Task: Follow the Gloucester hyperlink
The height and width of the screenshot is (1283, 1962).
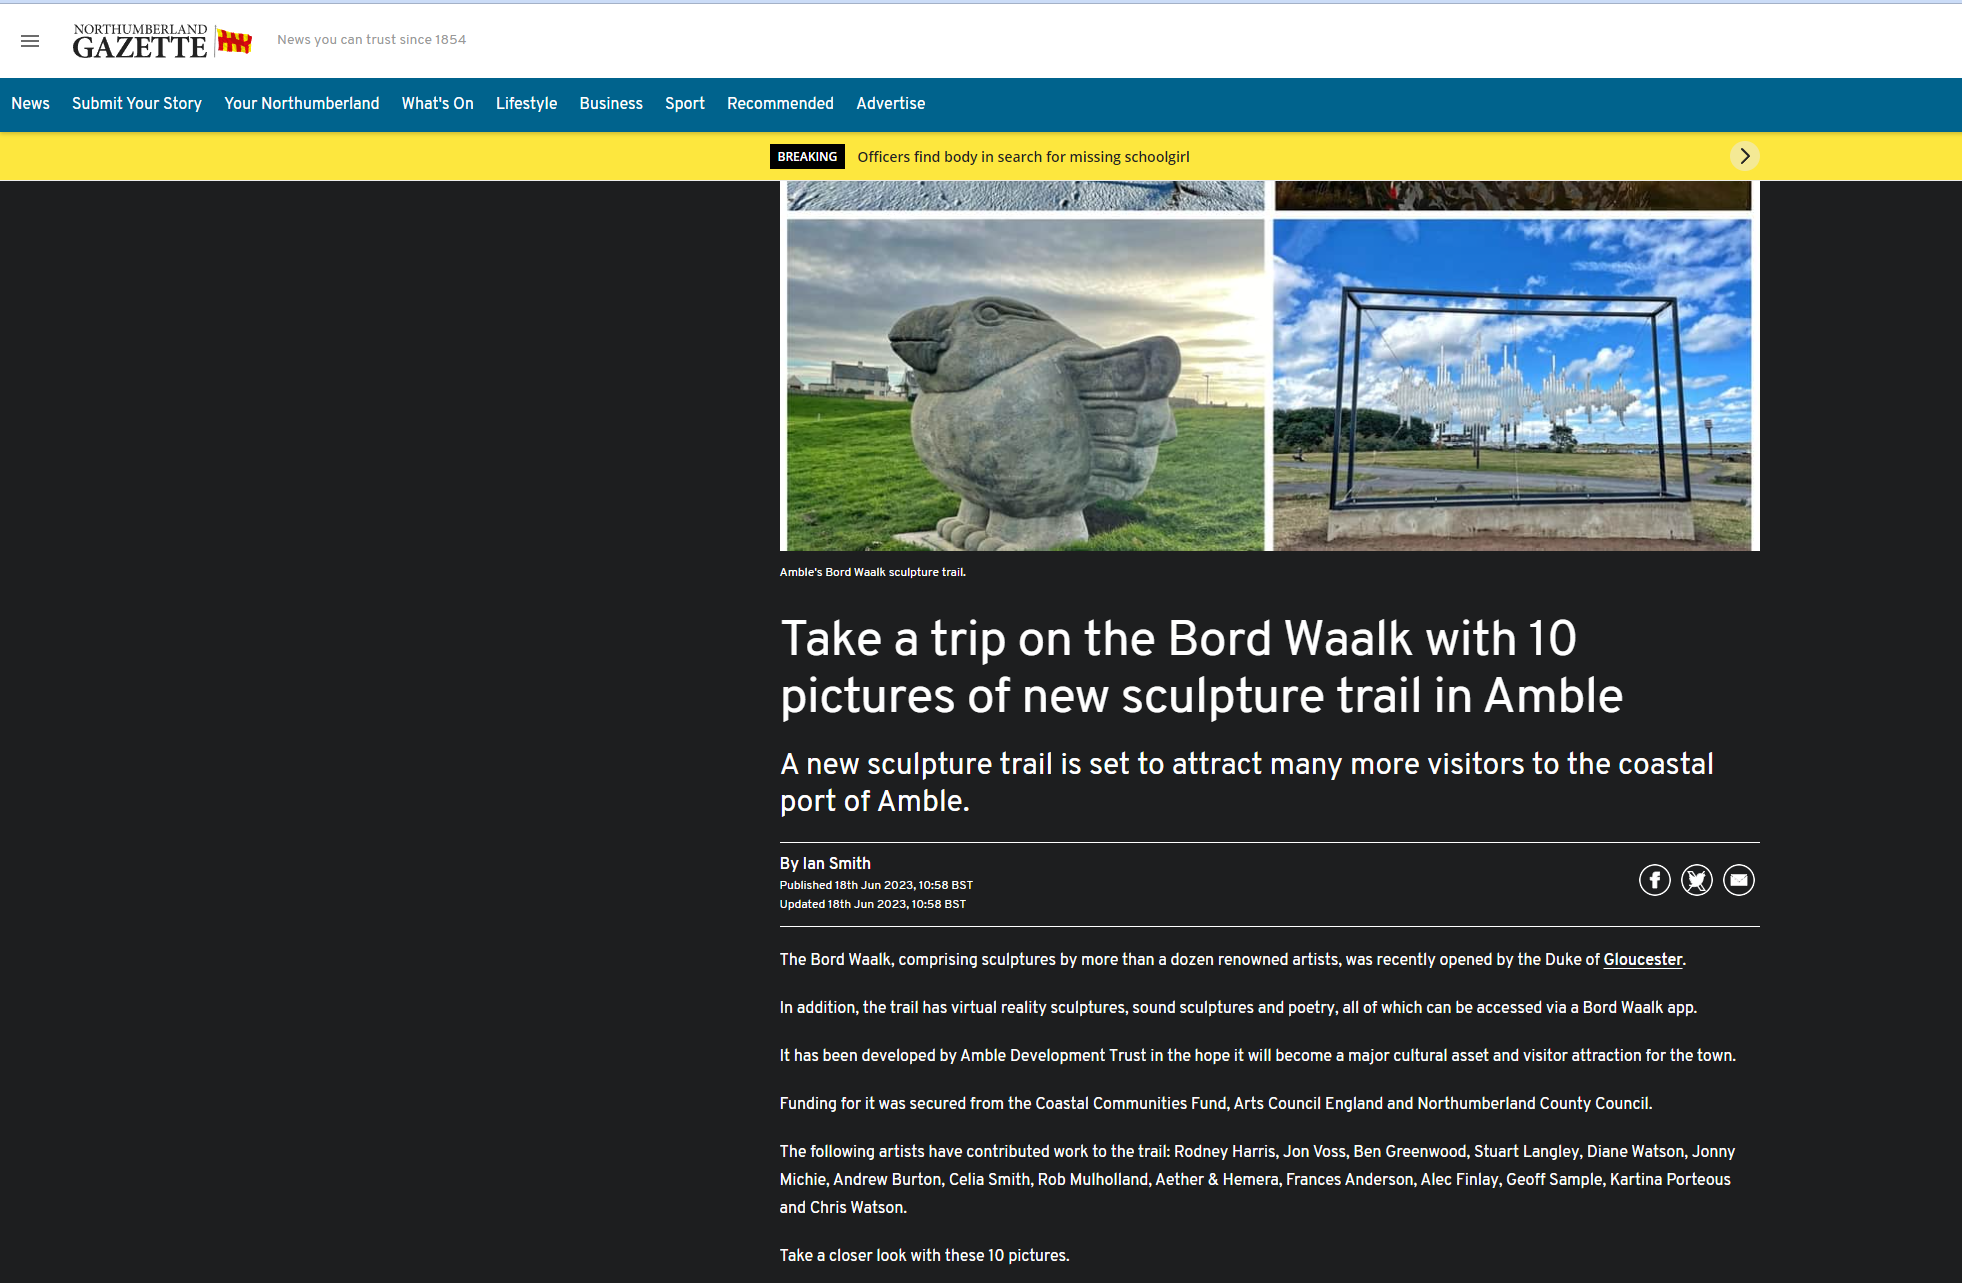Action: tap(1643, 959)
